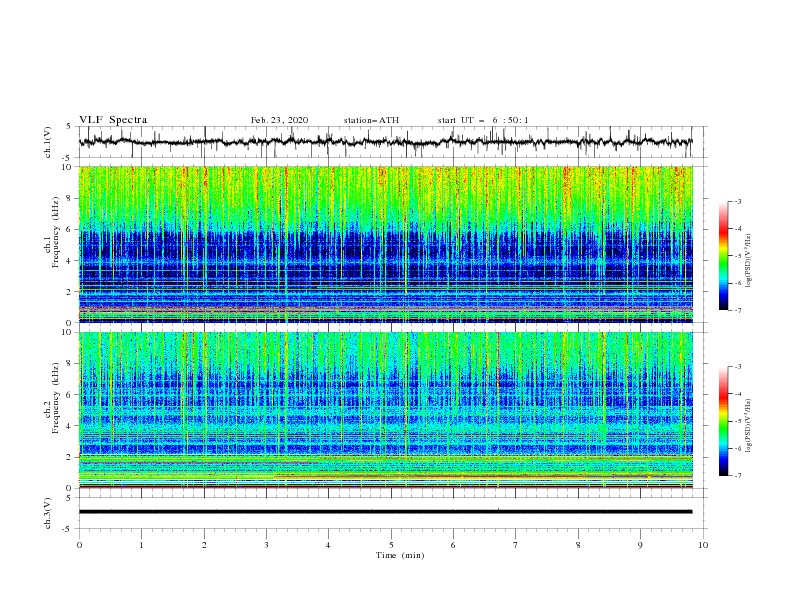Click the '-7' label on ch.2 colorbar
The image size is (792, 612).
pyautogui.click(x=737, y=476)
